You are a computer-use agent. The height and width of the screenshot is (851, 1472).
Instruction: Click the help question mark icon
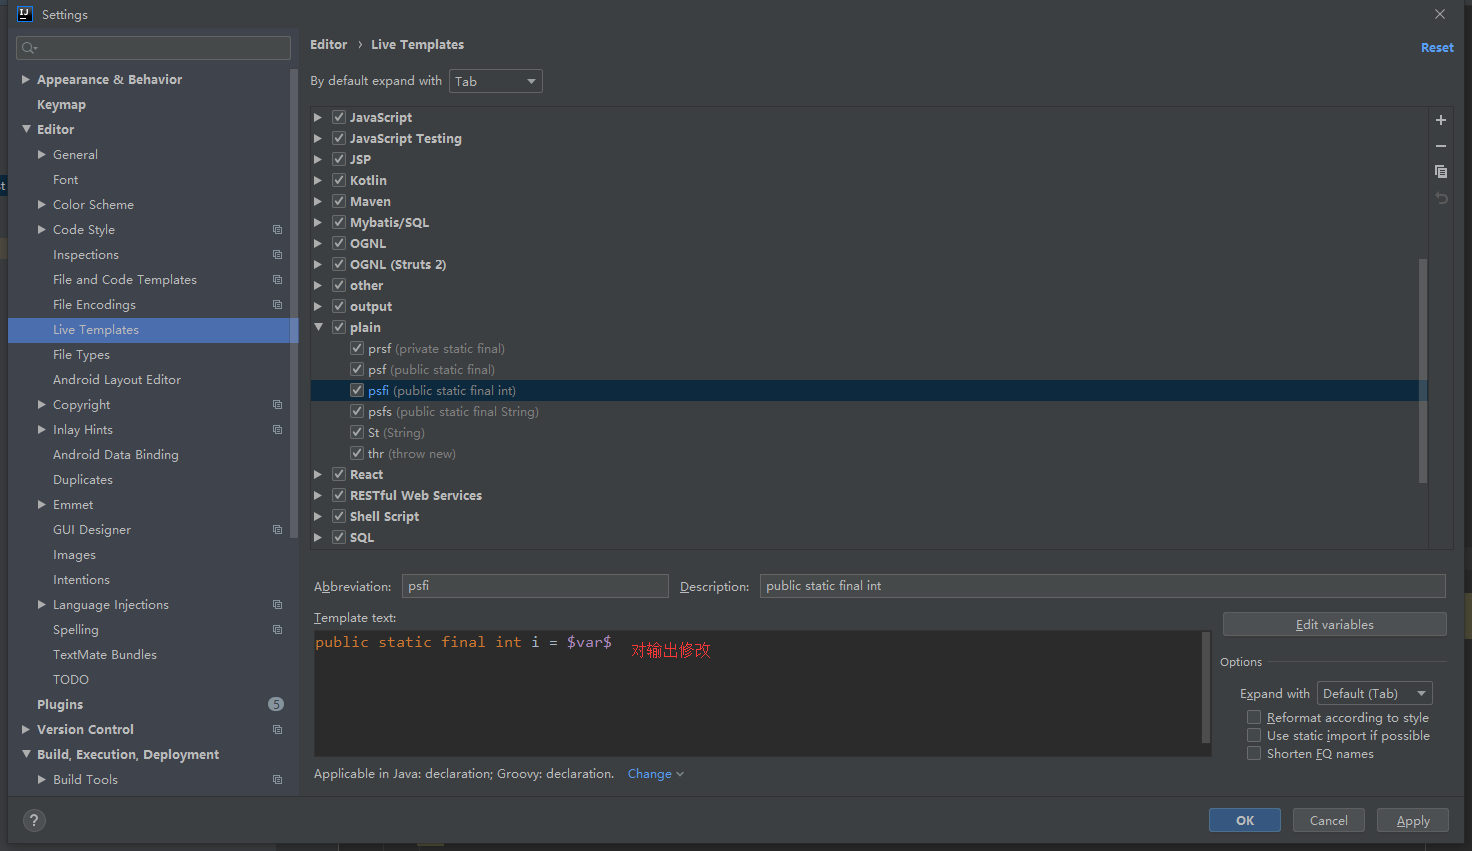[35, 821]
